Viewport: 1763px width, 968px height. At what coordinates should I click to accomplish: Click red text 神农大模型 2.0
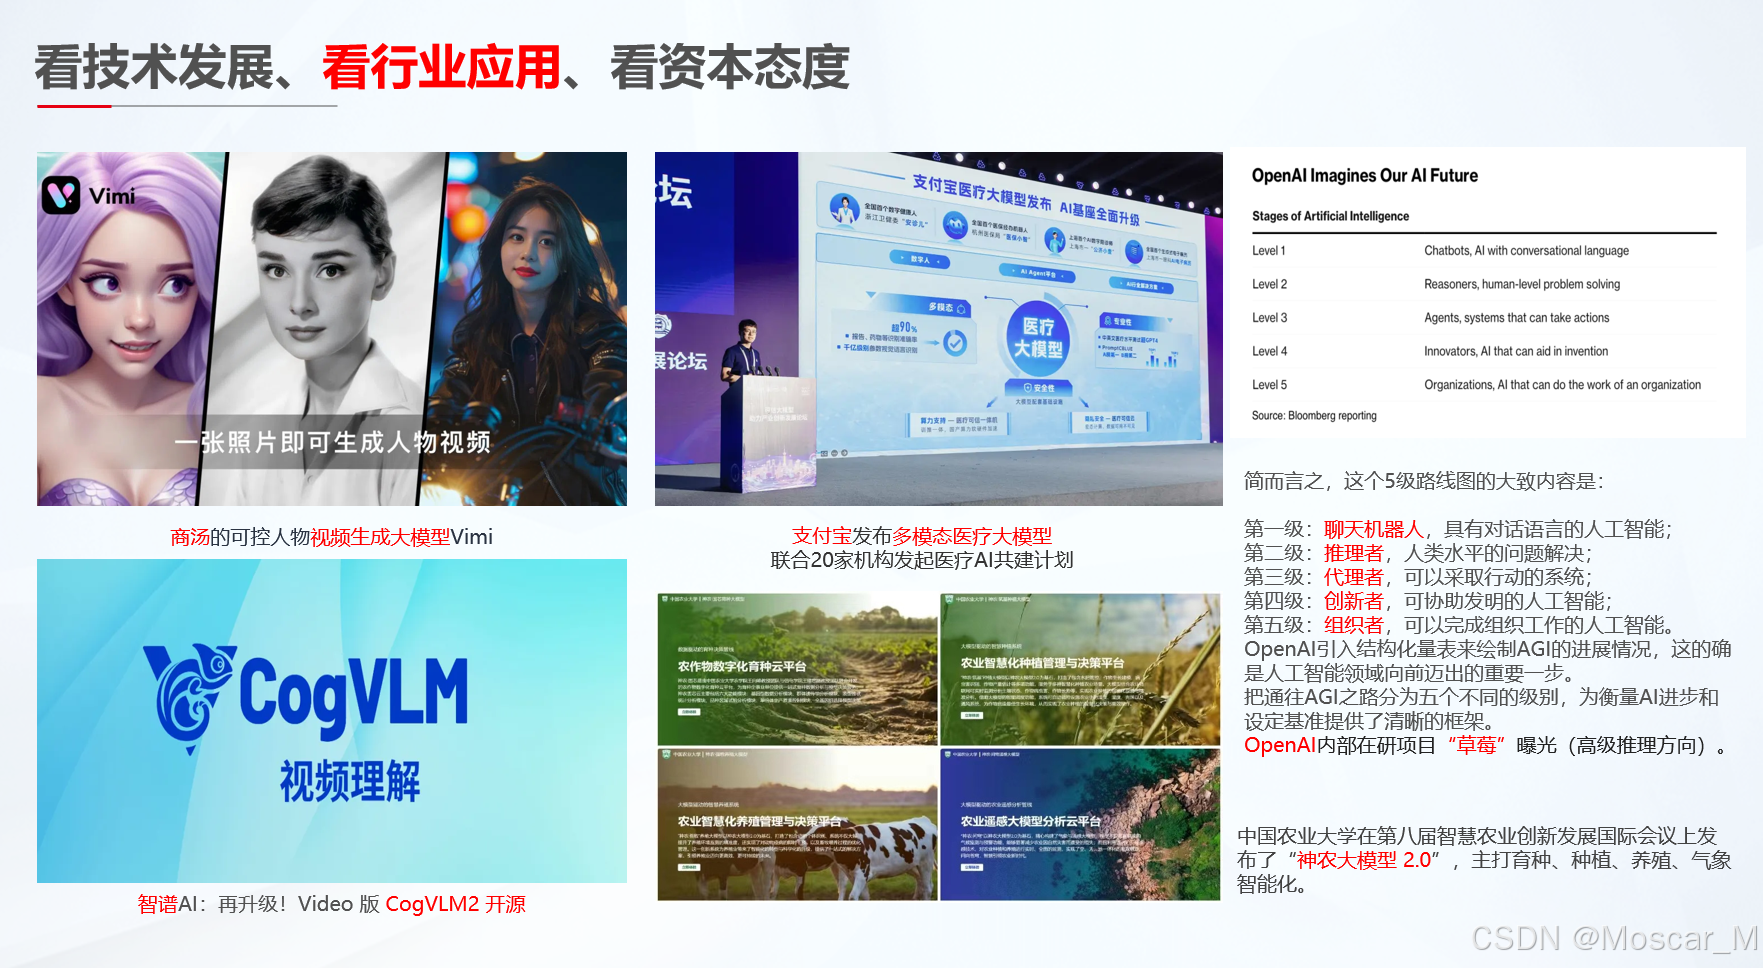pos(1364,860)
